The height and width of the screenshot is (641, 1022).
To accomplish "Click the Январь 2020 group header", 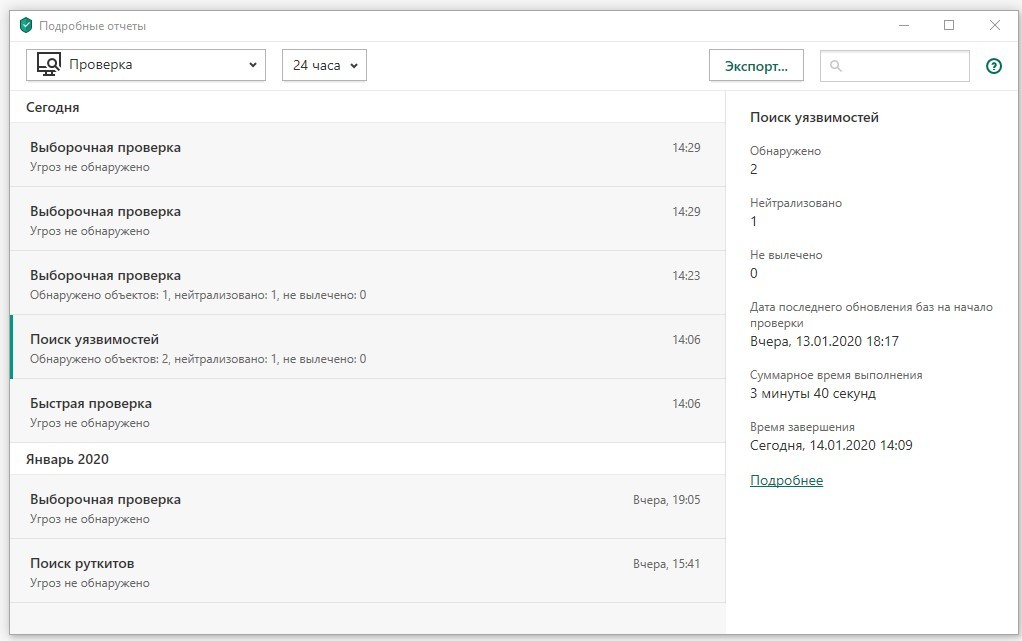I will [67, 459].
